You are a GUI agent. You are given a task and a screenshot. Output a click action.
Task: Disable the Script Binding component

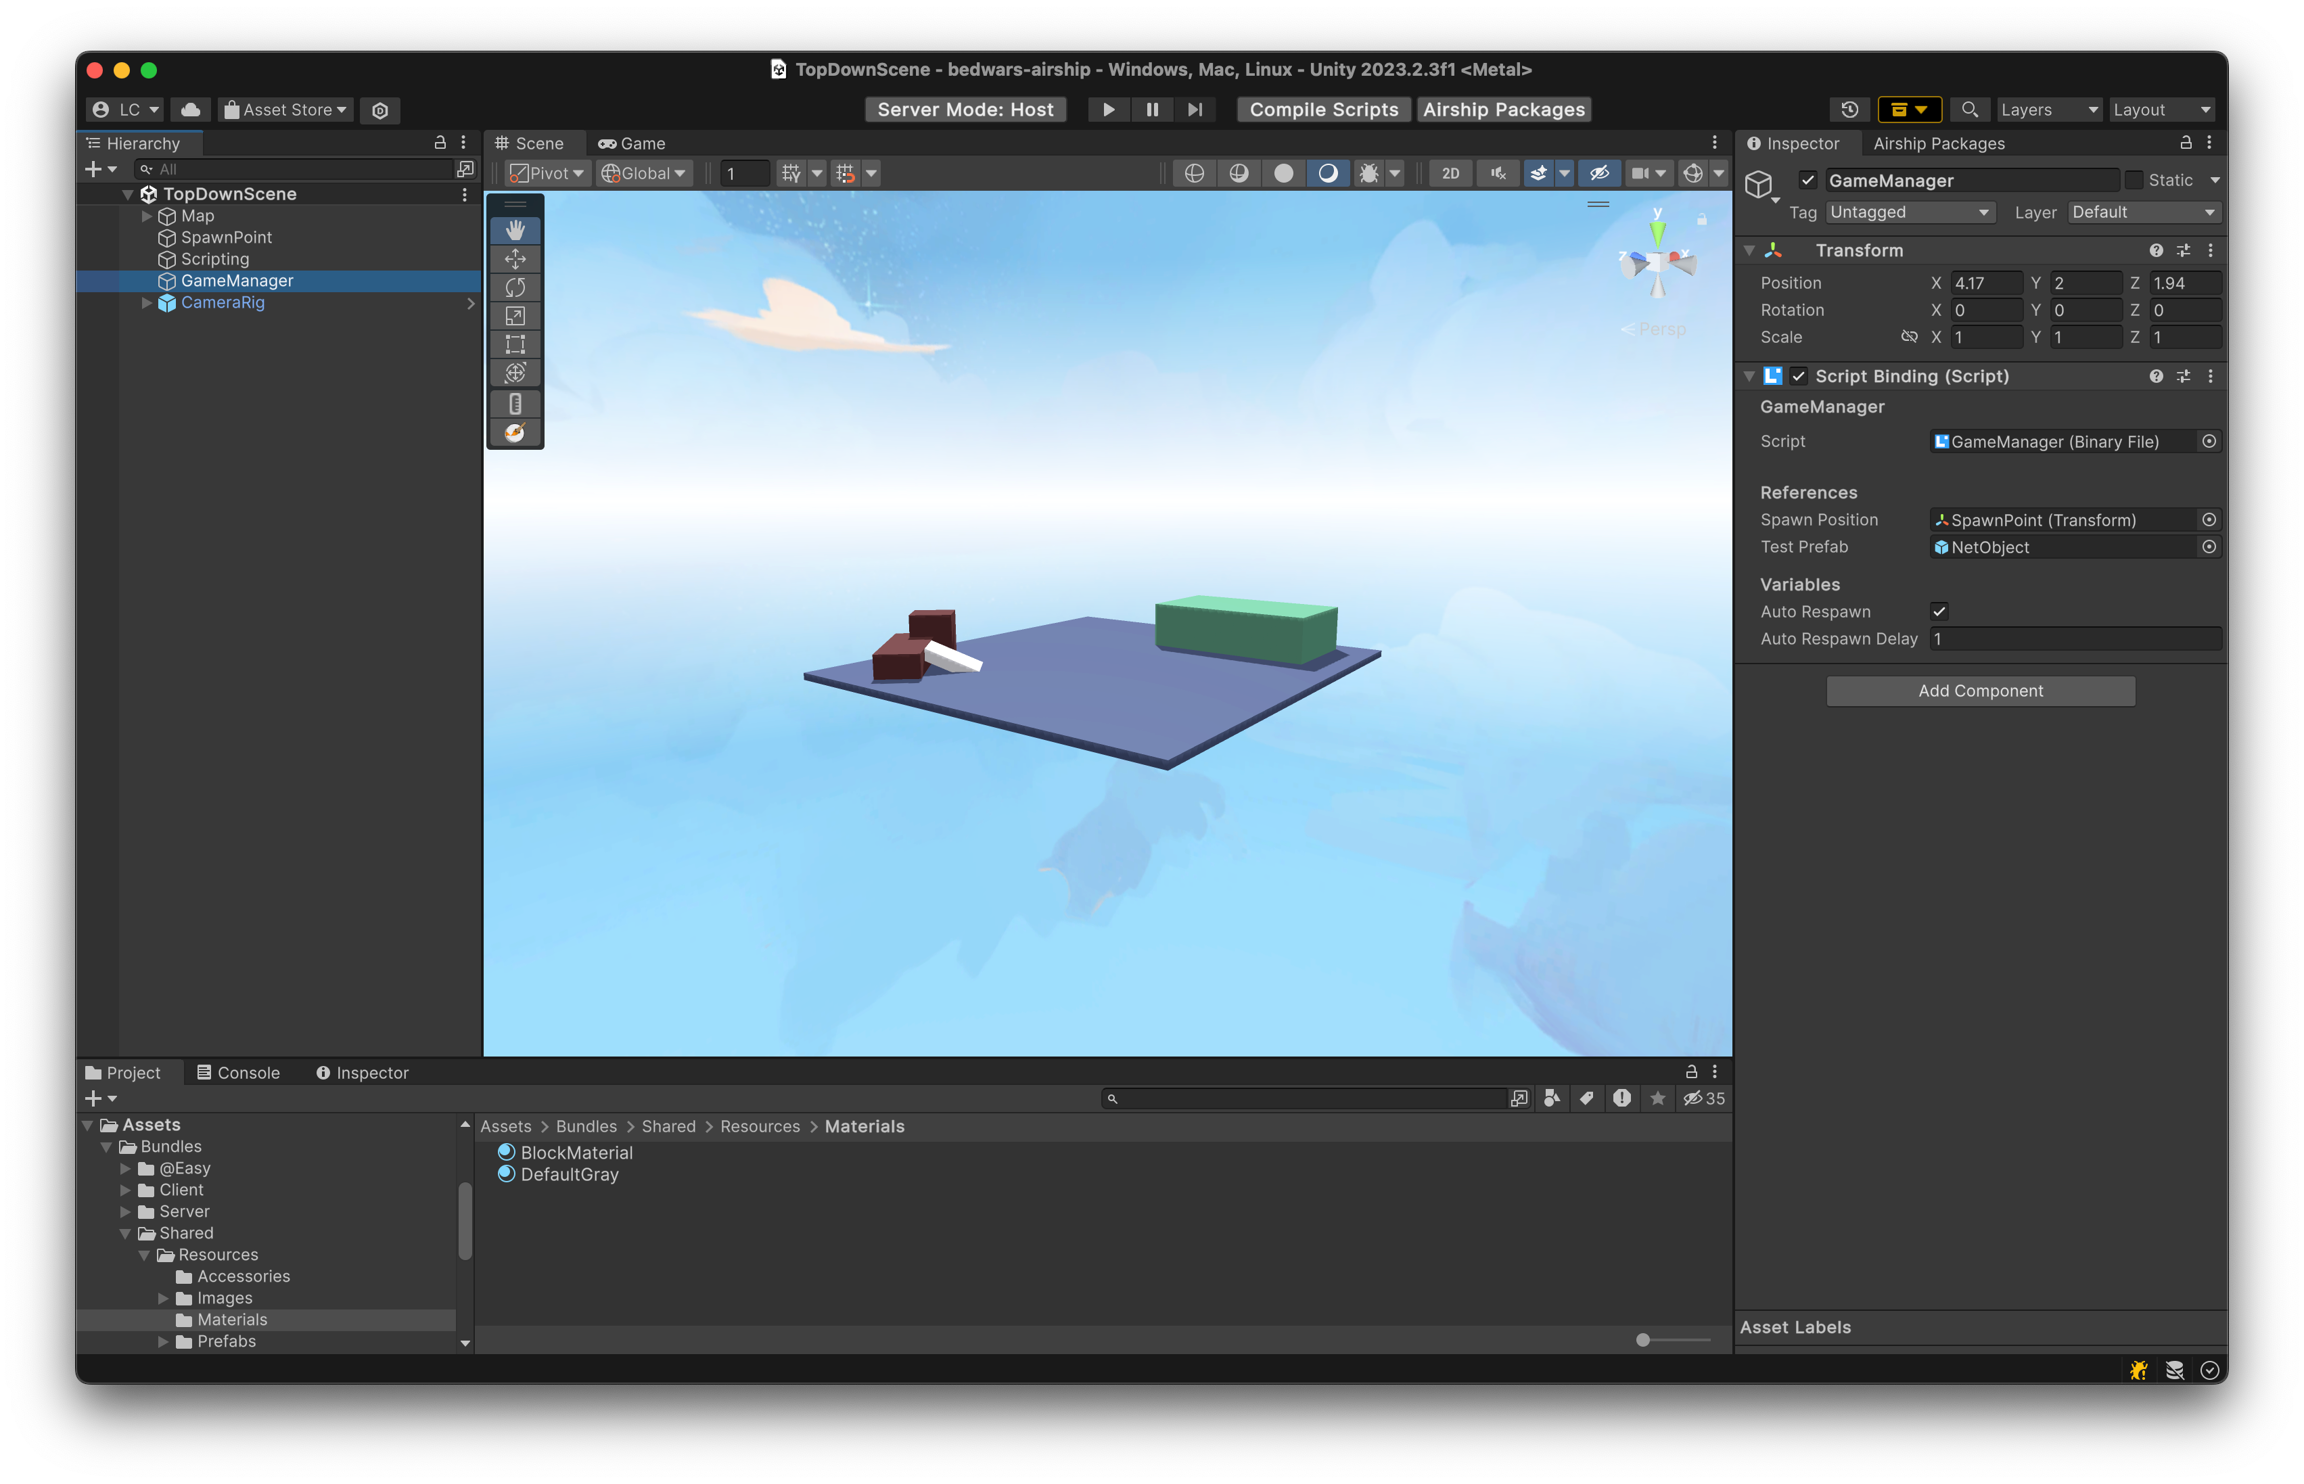[x=1798, y=376]
